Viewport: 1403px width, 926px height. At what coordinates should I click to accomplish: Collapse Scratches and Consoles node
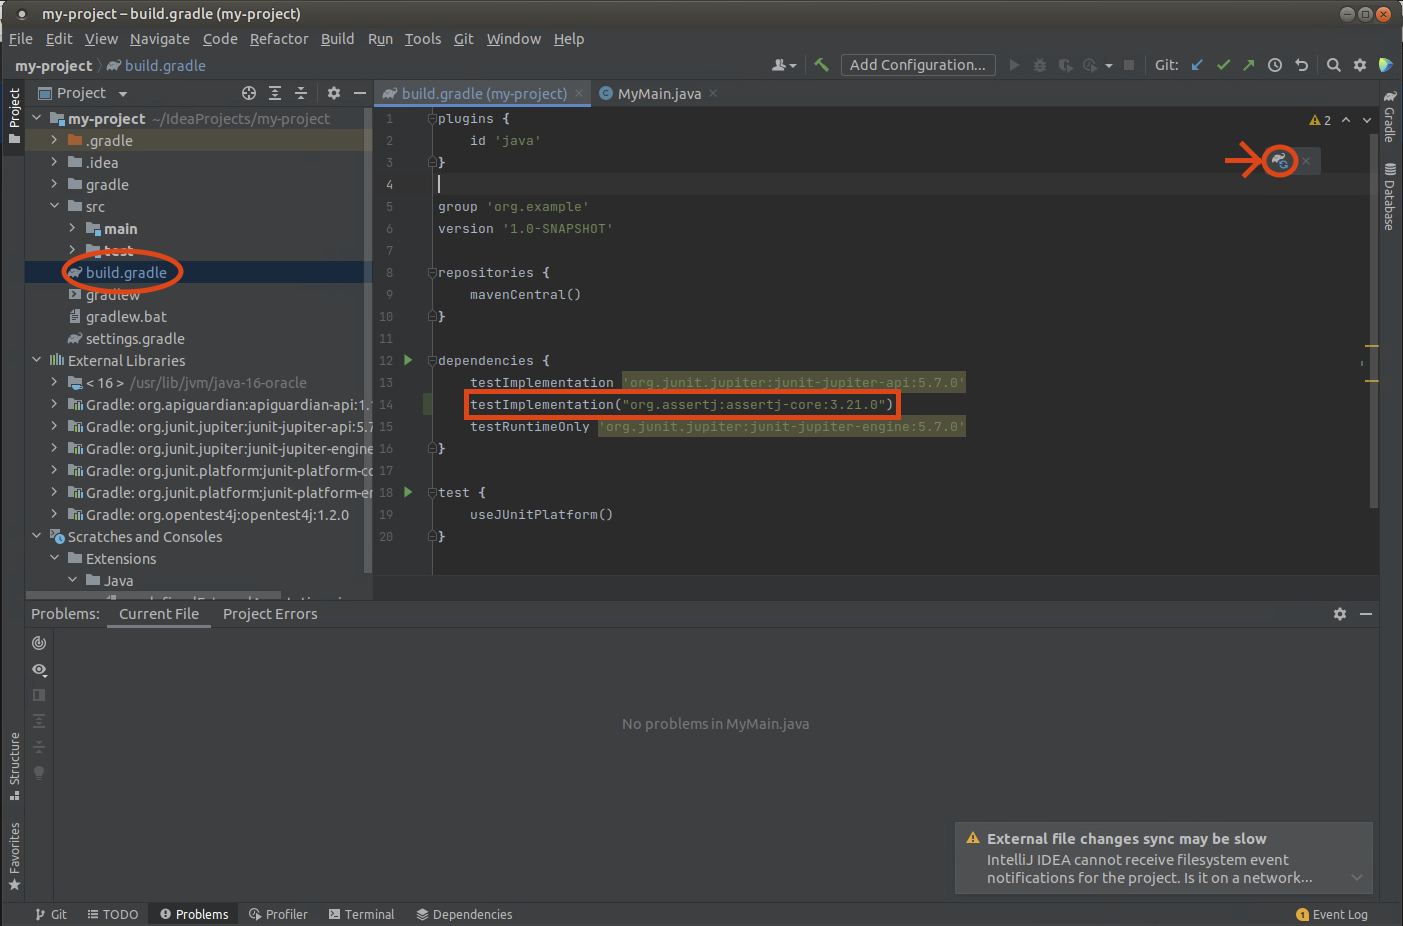pos(36,536)
